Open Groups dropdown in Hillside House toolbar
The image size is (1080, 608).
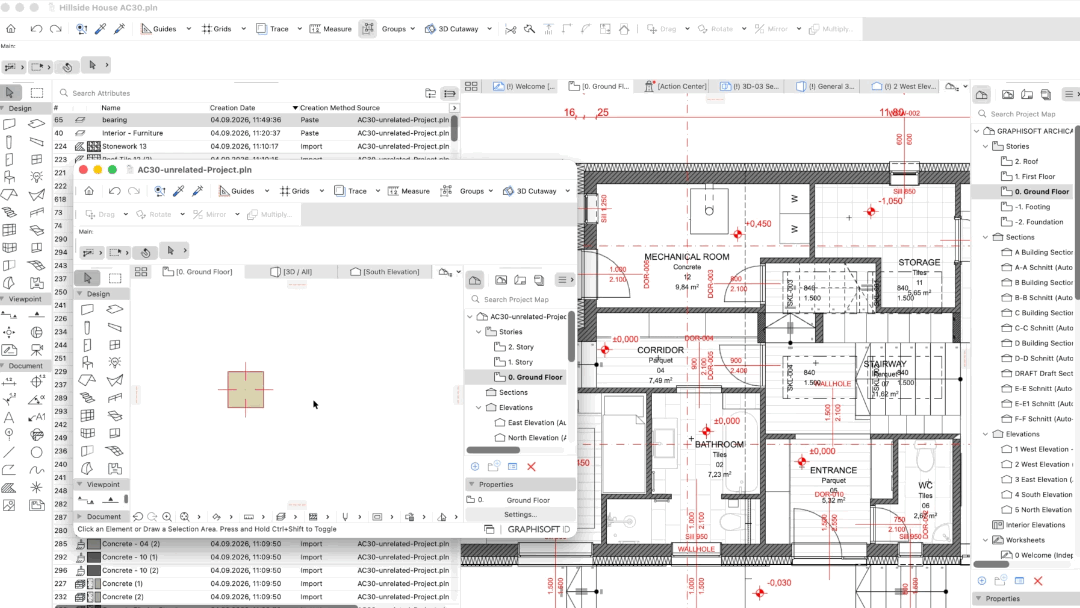[x=413, y=29]
